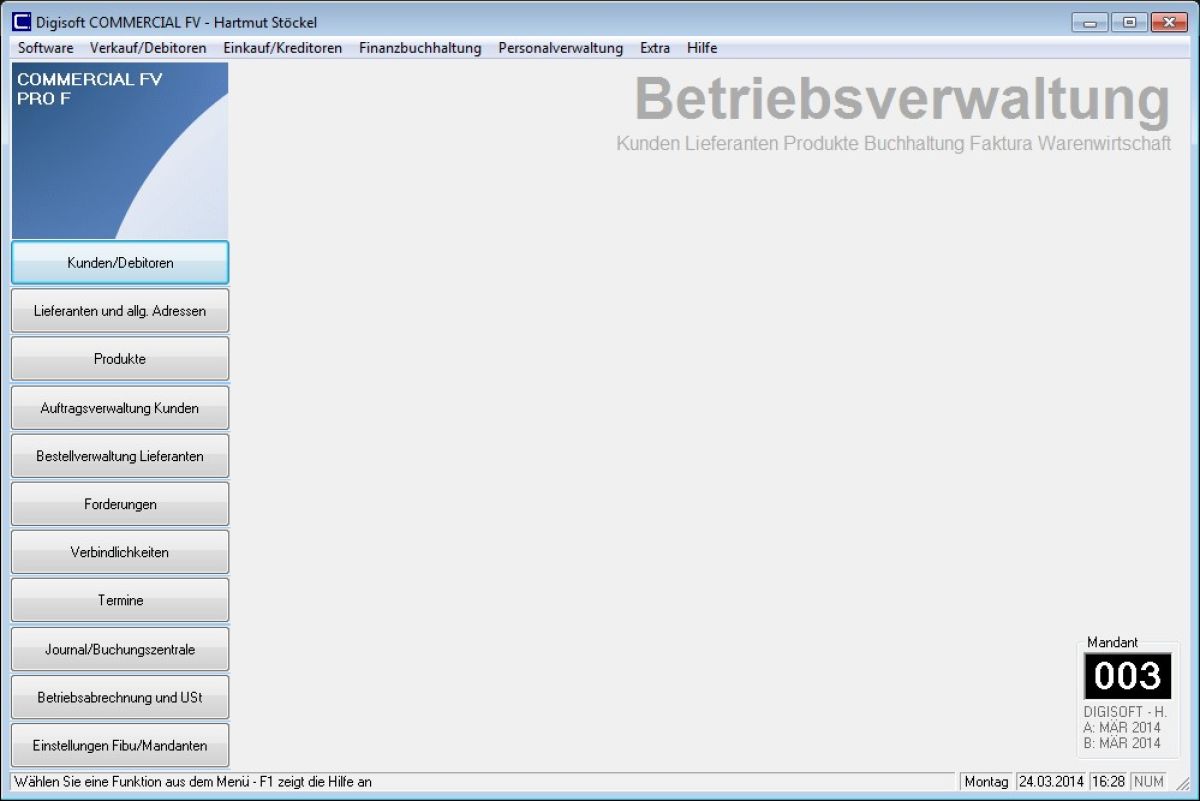Click the Mandant 003 number display

[x=1127, y=676]
